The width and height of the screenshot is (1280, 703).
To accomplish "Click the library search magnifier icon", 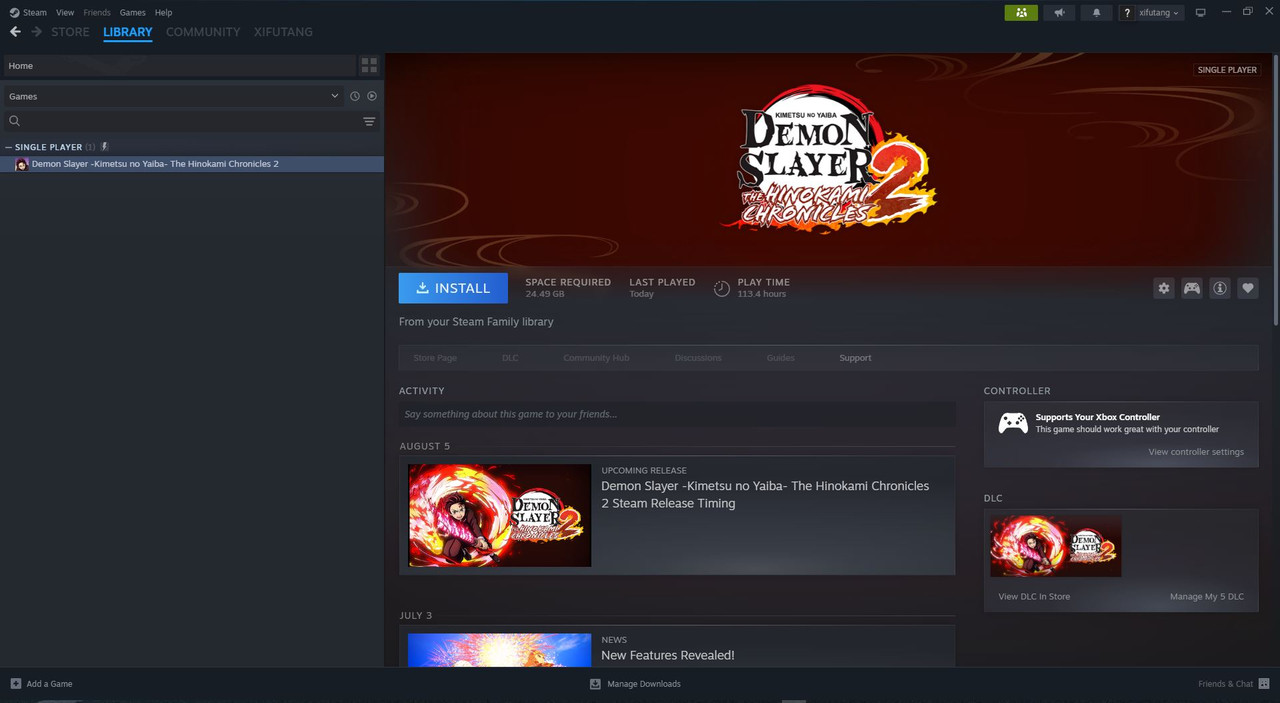I will (x=14, y=121).
